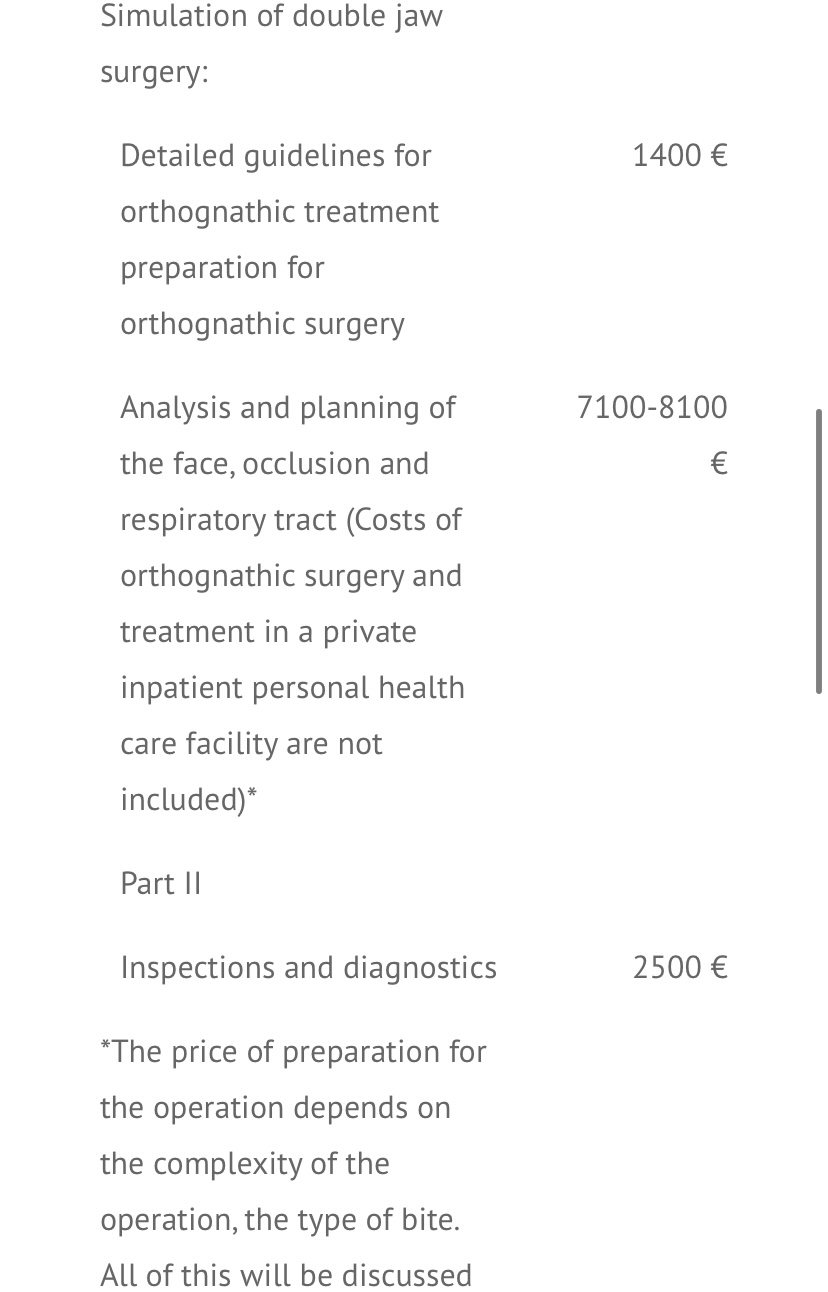Viewport: 828px width, 1292px height.
Task: Click the page scrollbar handle
Action: tap(819, 551)
